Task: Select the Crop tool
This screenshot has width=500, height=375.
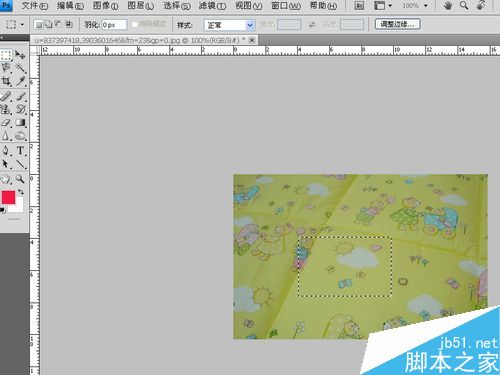Action: pyautogui.click(x=6, y=81)
